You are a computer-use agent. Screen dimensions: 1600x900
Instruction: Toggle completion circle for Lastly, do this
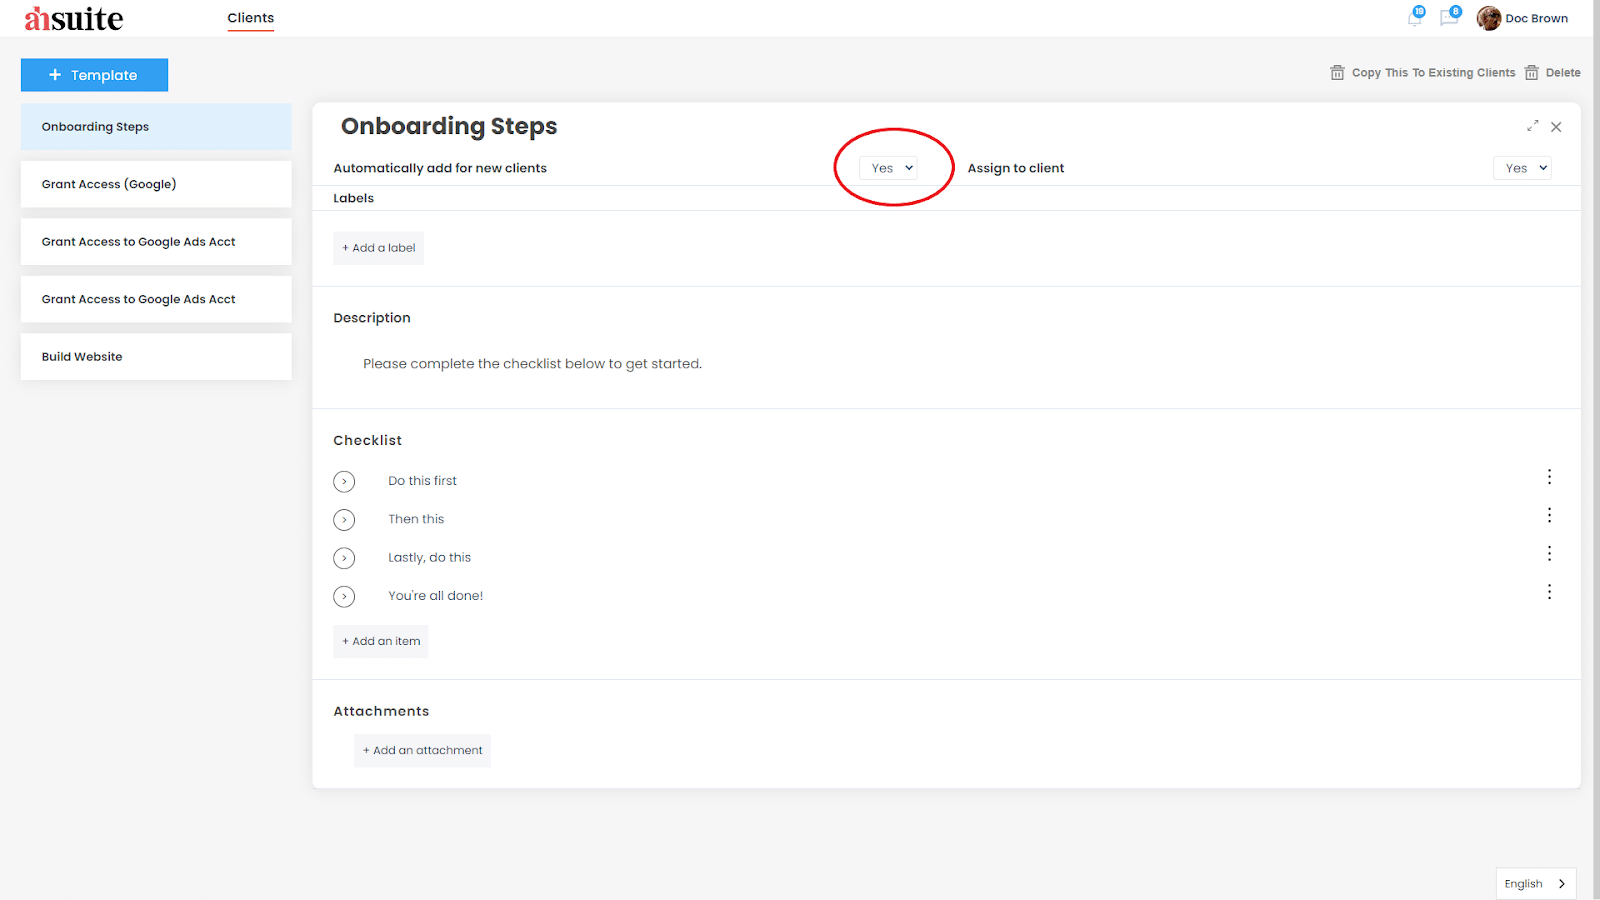click(x=344, y=558)
